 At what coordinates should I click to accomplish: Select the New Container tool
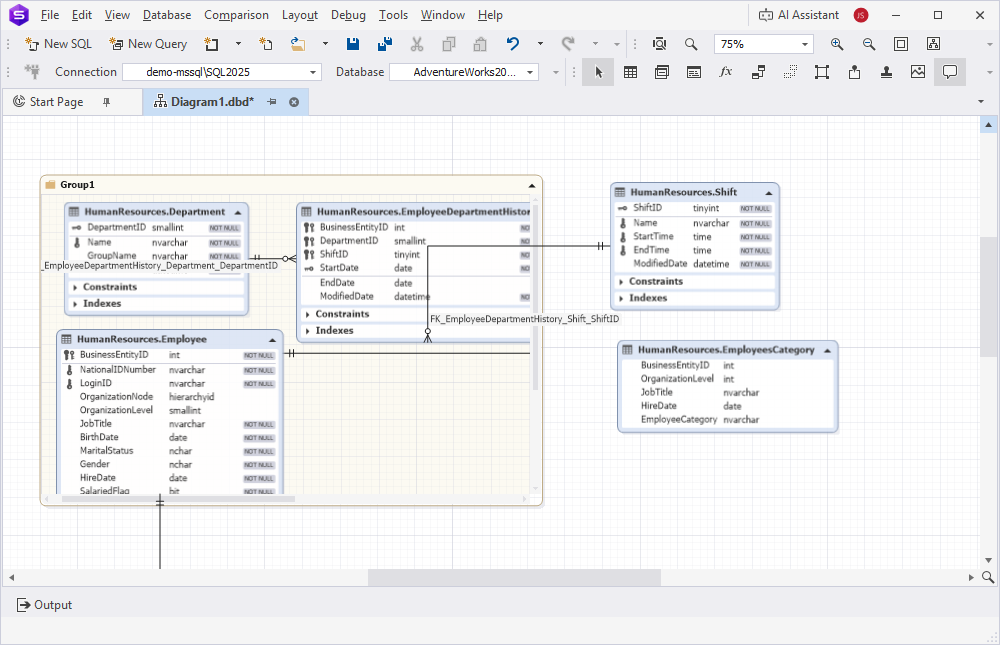pyautogui.click(x=822, y=72)
